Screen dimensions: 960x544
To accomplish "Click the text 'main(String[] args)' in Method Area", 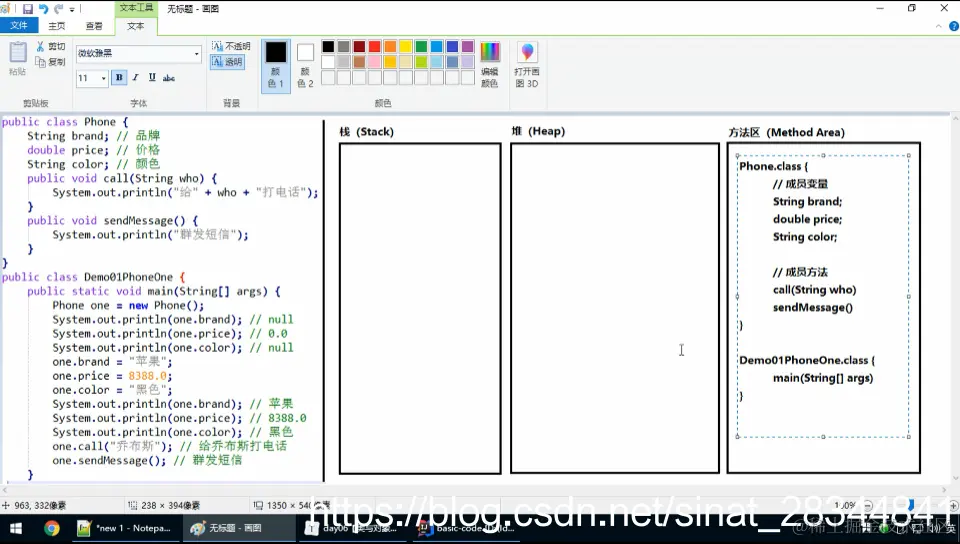I will click(x=823, y=378).
